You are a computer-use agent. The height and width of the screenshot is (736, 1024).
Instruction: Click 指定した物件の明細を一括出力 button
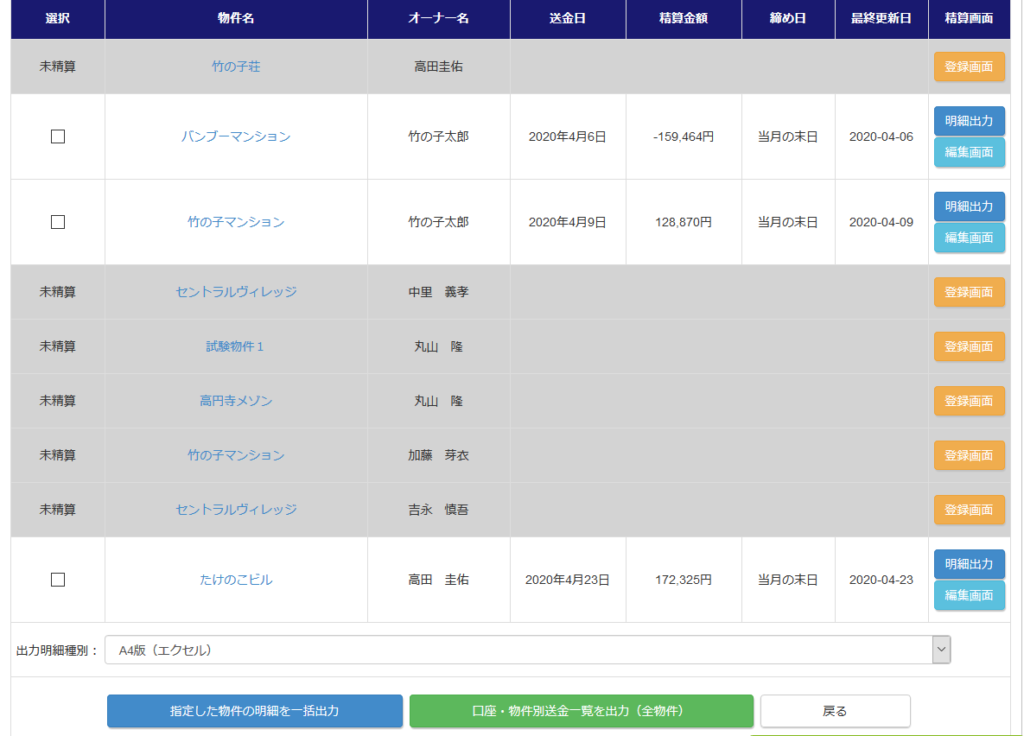pos(255,711)
